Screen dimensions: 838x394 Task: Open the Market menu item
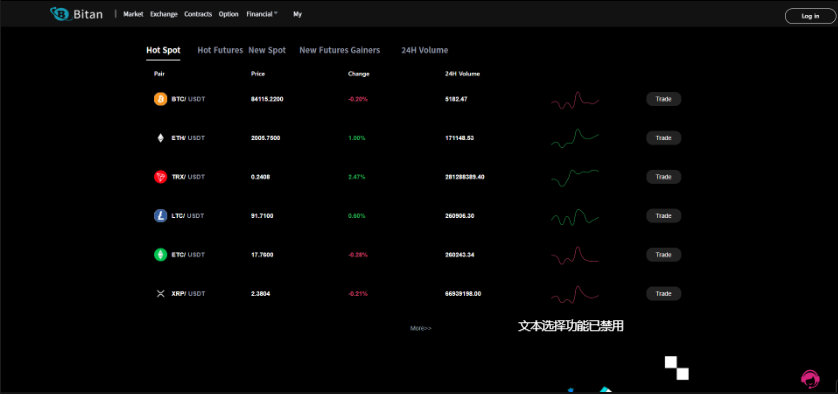coord(133,14)
